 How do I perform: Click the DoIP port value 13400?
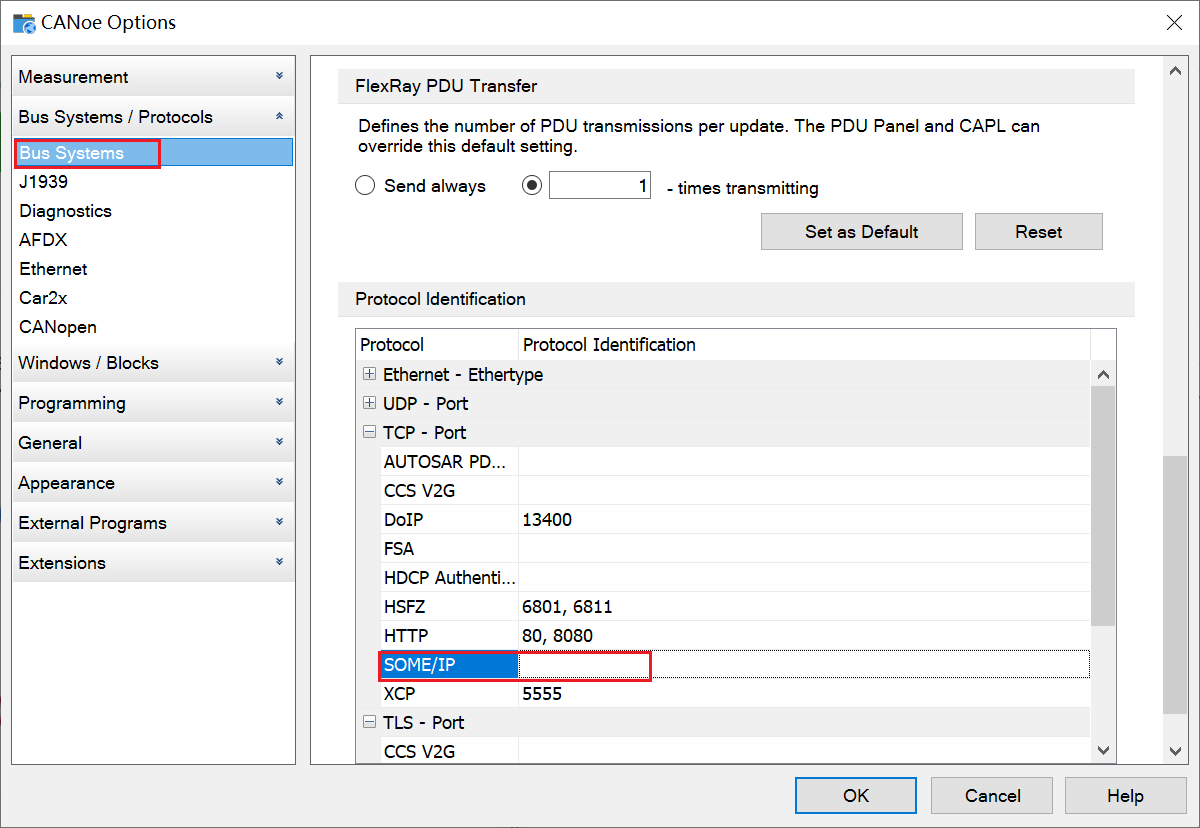(547, 519)
